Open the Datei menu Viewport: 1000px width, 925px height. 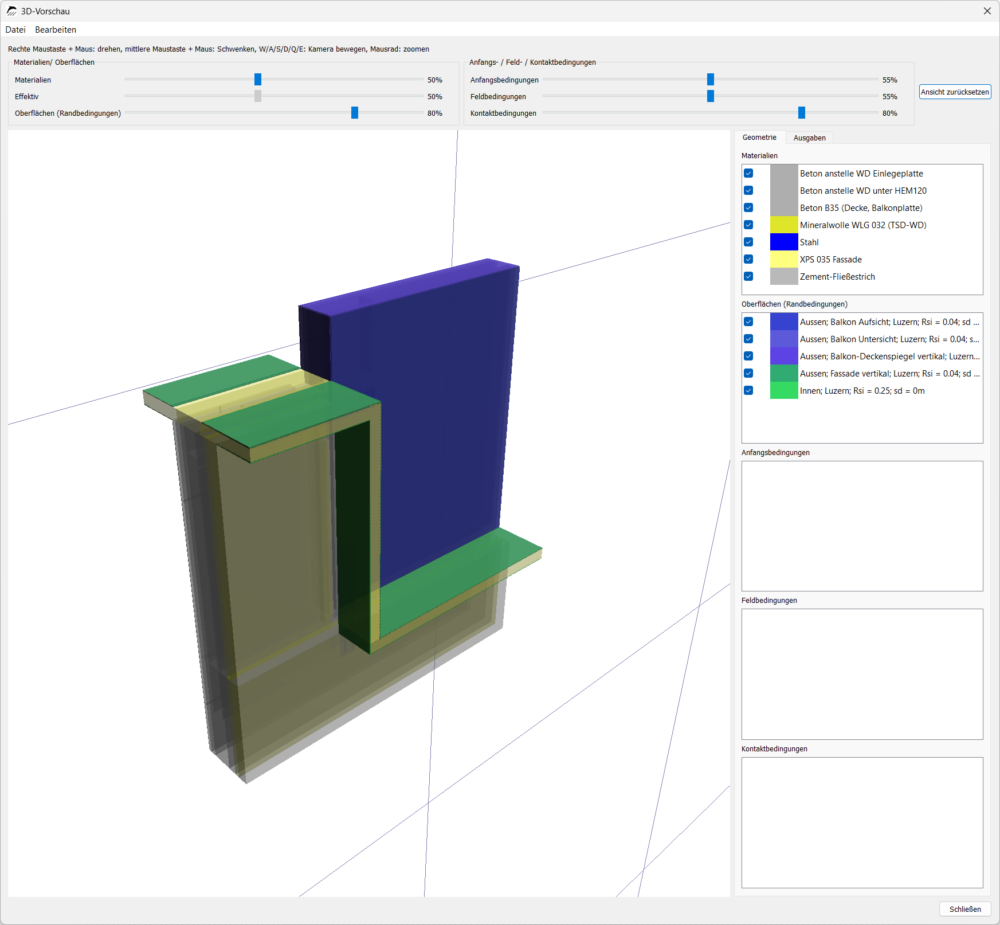[x=15, y=29]
